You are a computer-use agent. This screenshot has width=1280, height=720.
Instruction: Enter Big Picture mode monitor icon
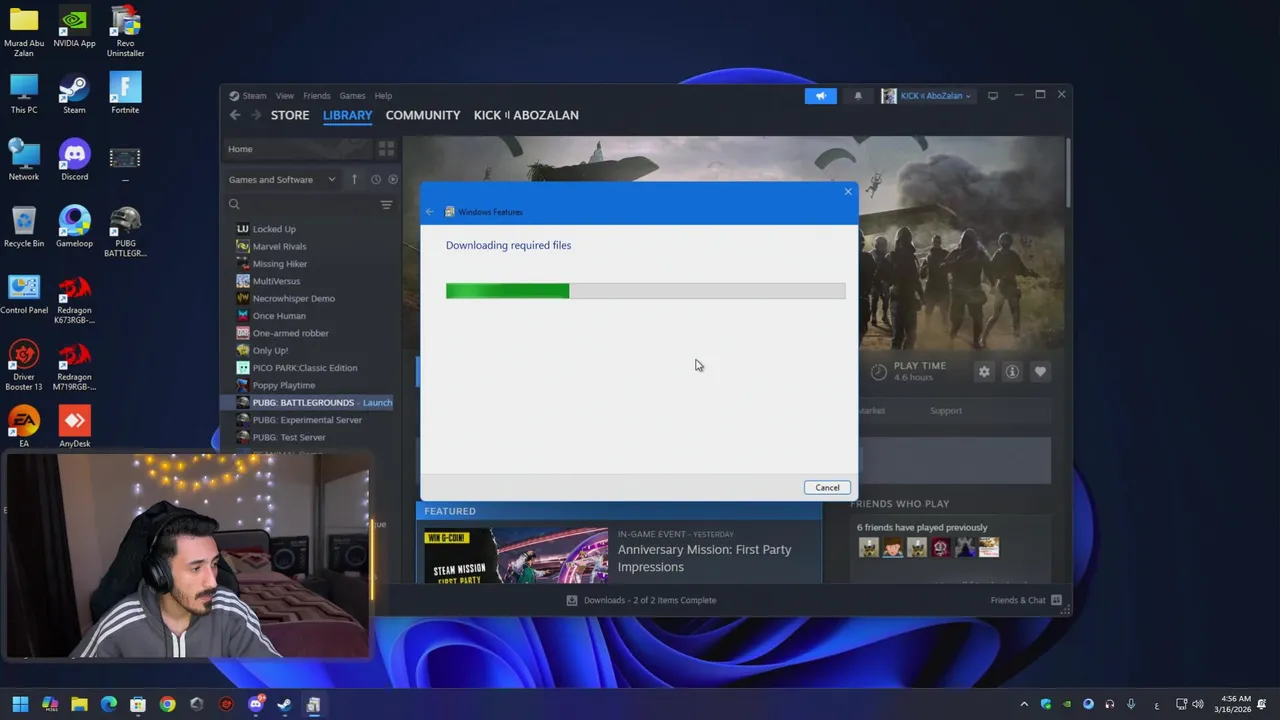pos(993,96)
